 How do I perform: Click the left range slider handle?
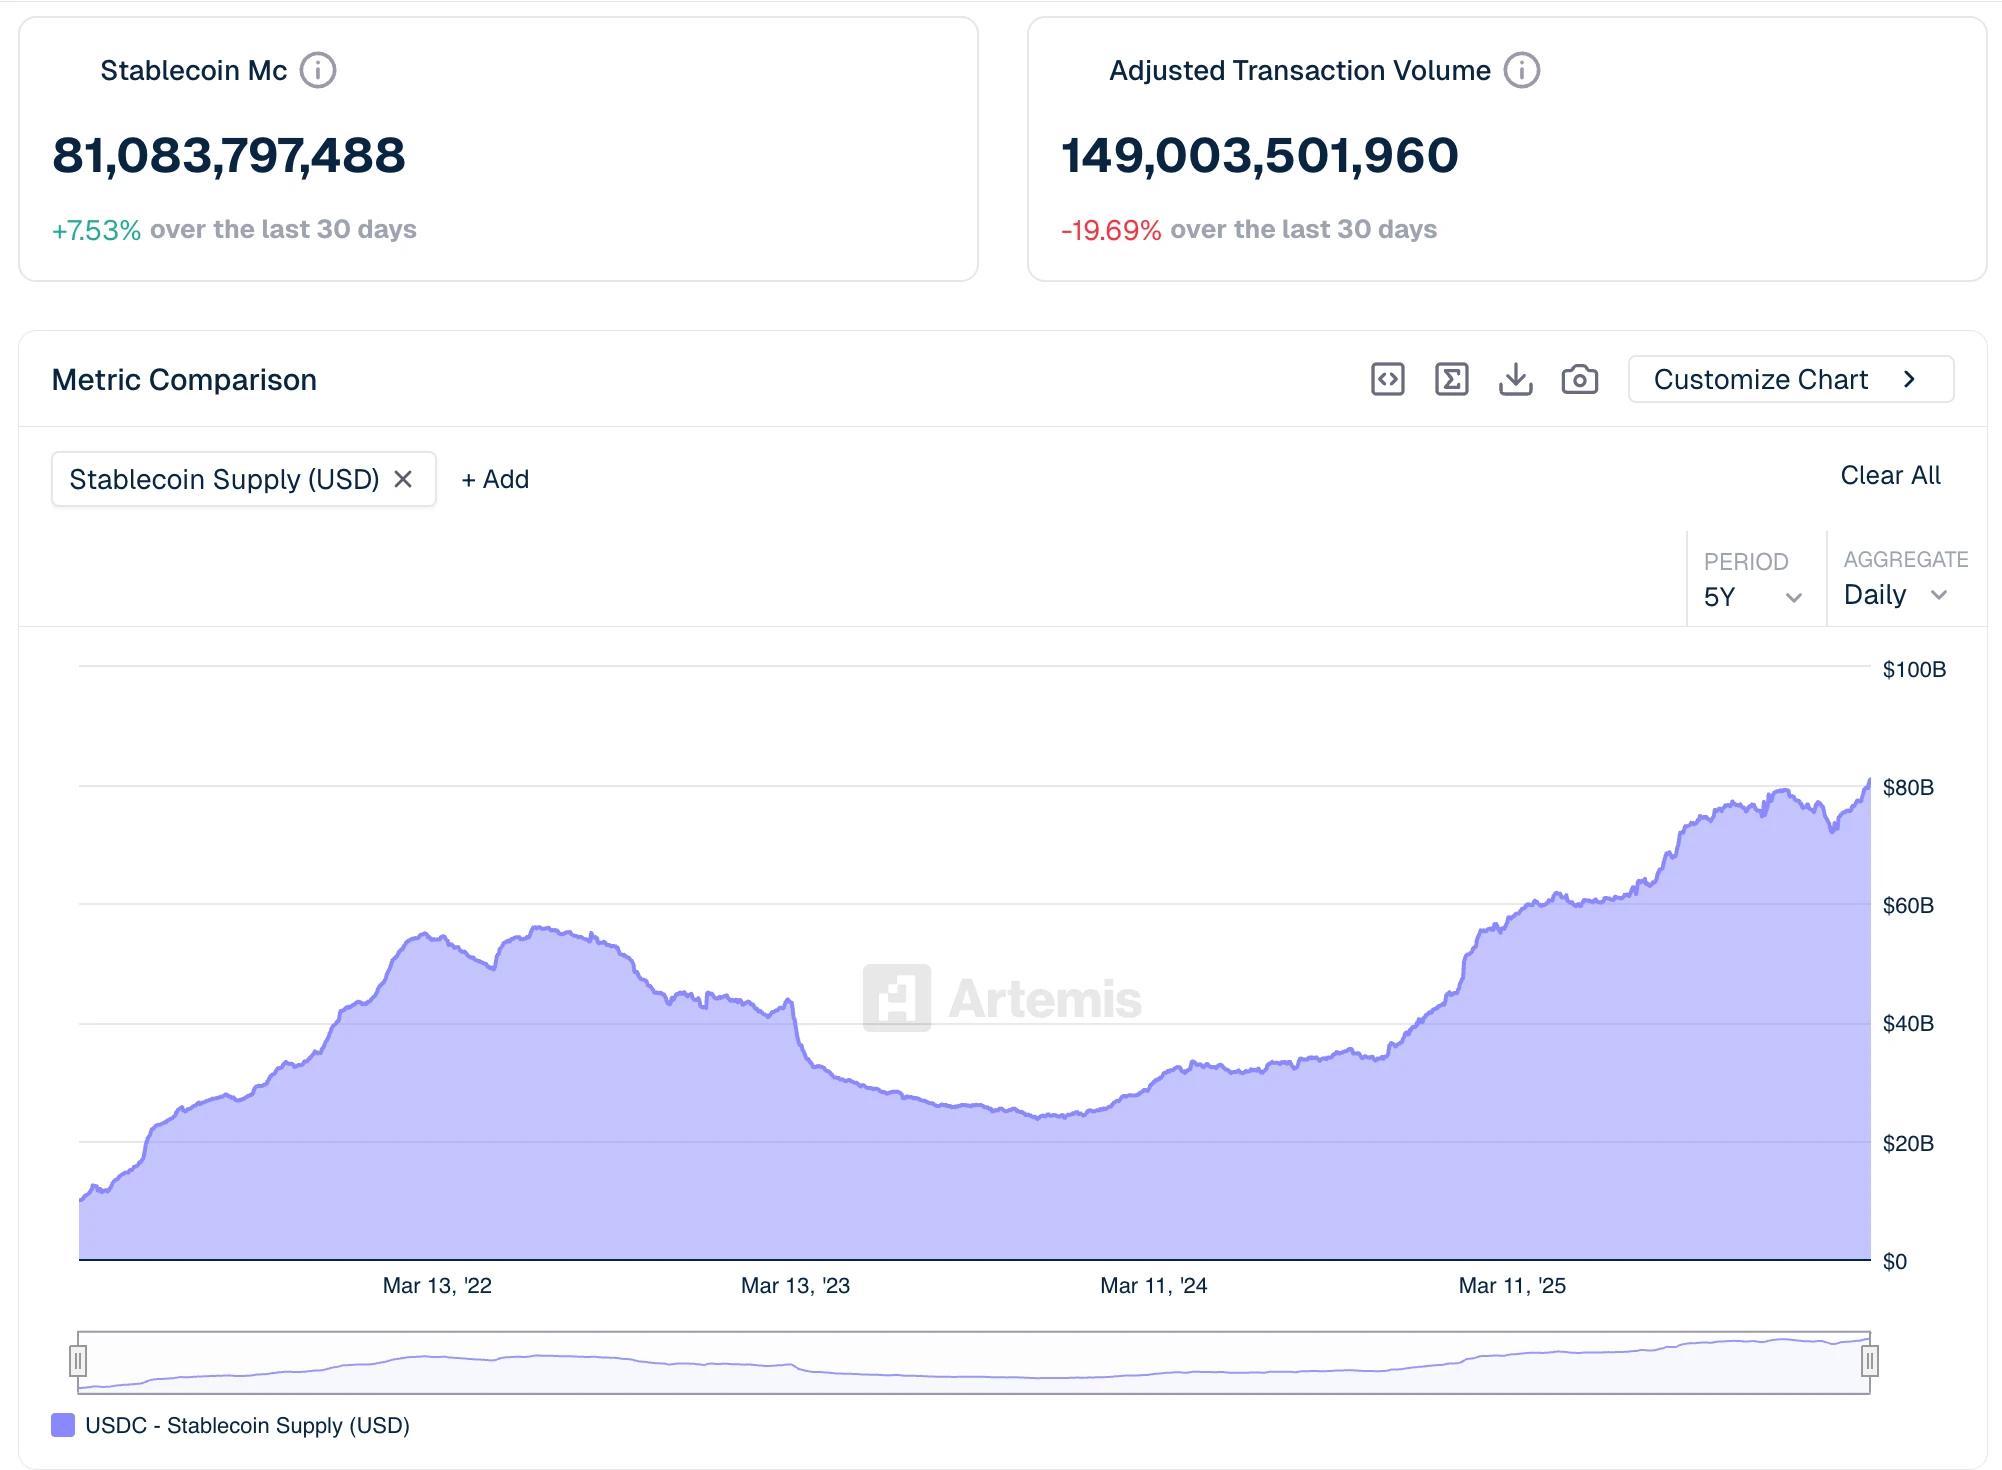pos(78,1361)
